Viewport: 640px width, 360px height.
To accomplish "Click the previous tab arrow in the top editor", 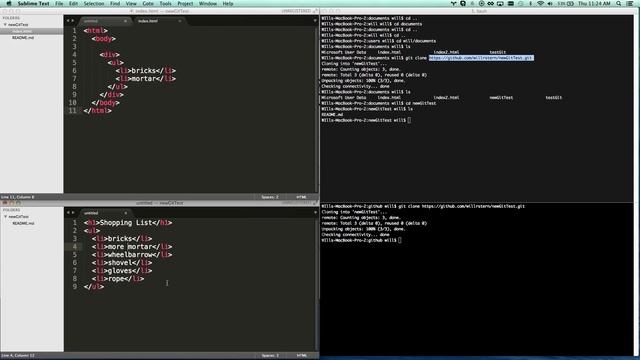I will coord(68,21).
